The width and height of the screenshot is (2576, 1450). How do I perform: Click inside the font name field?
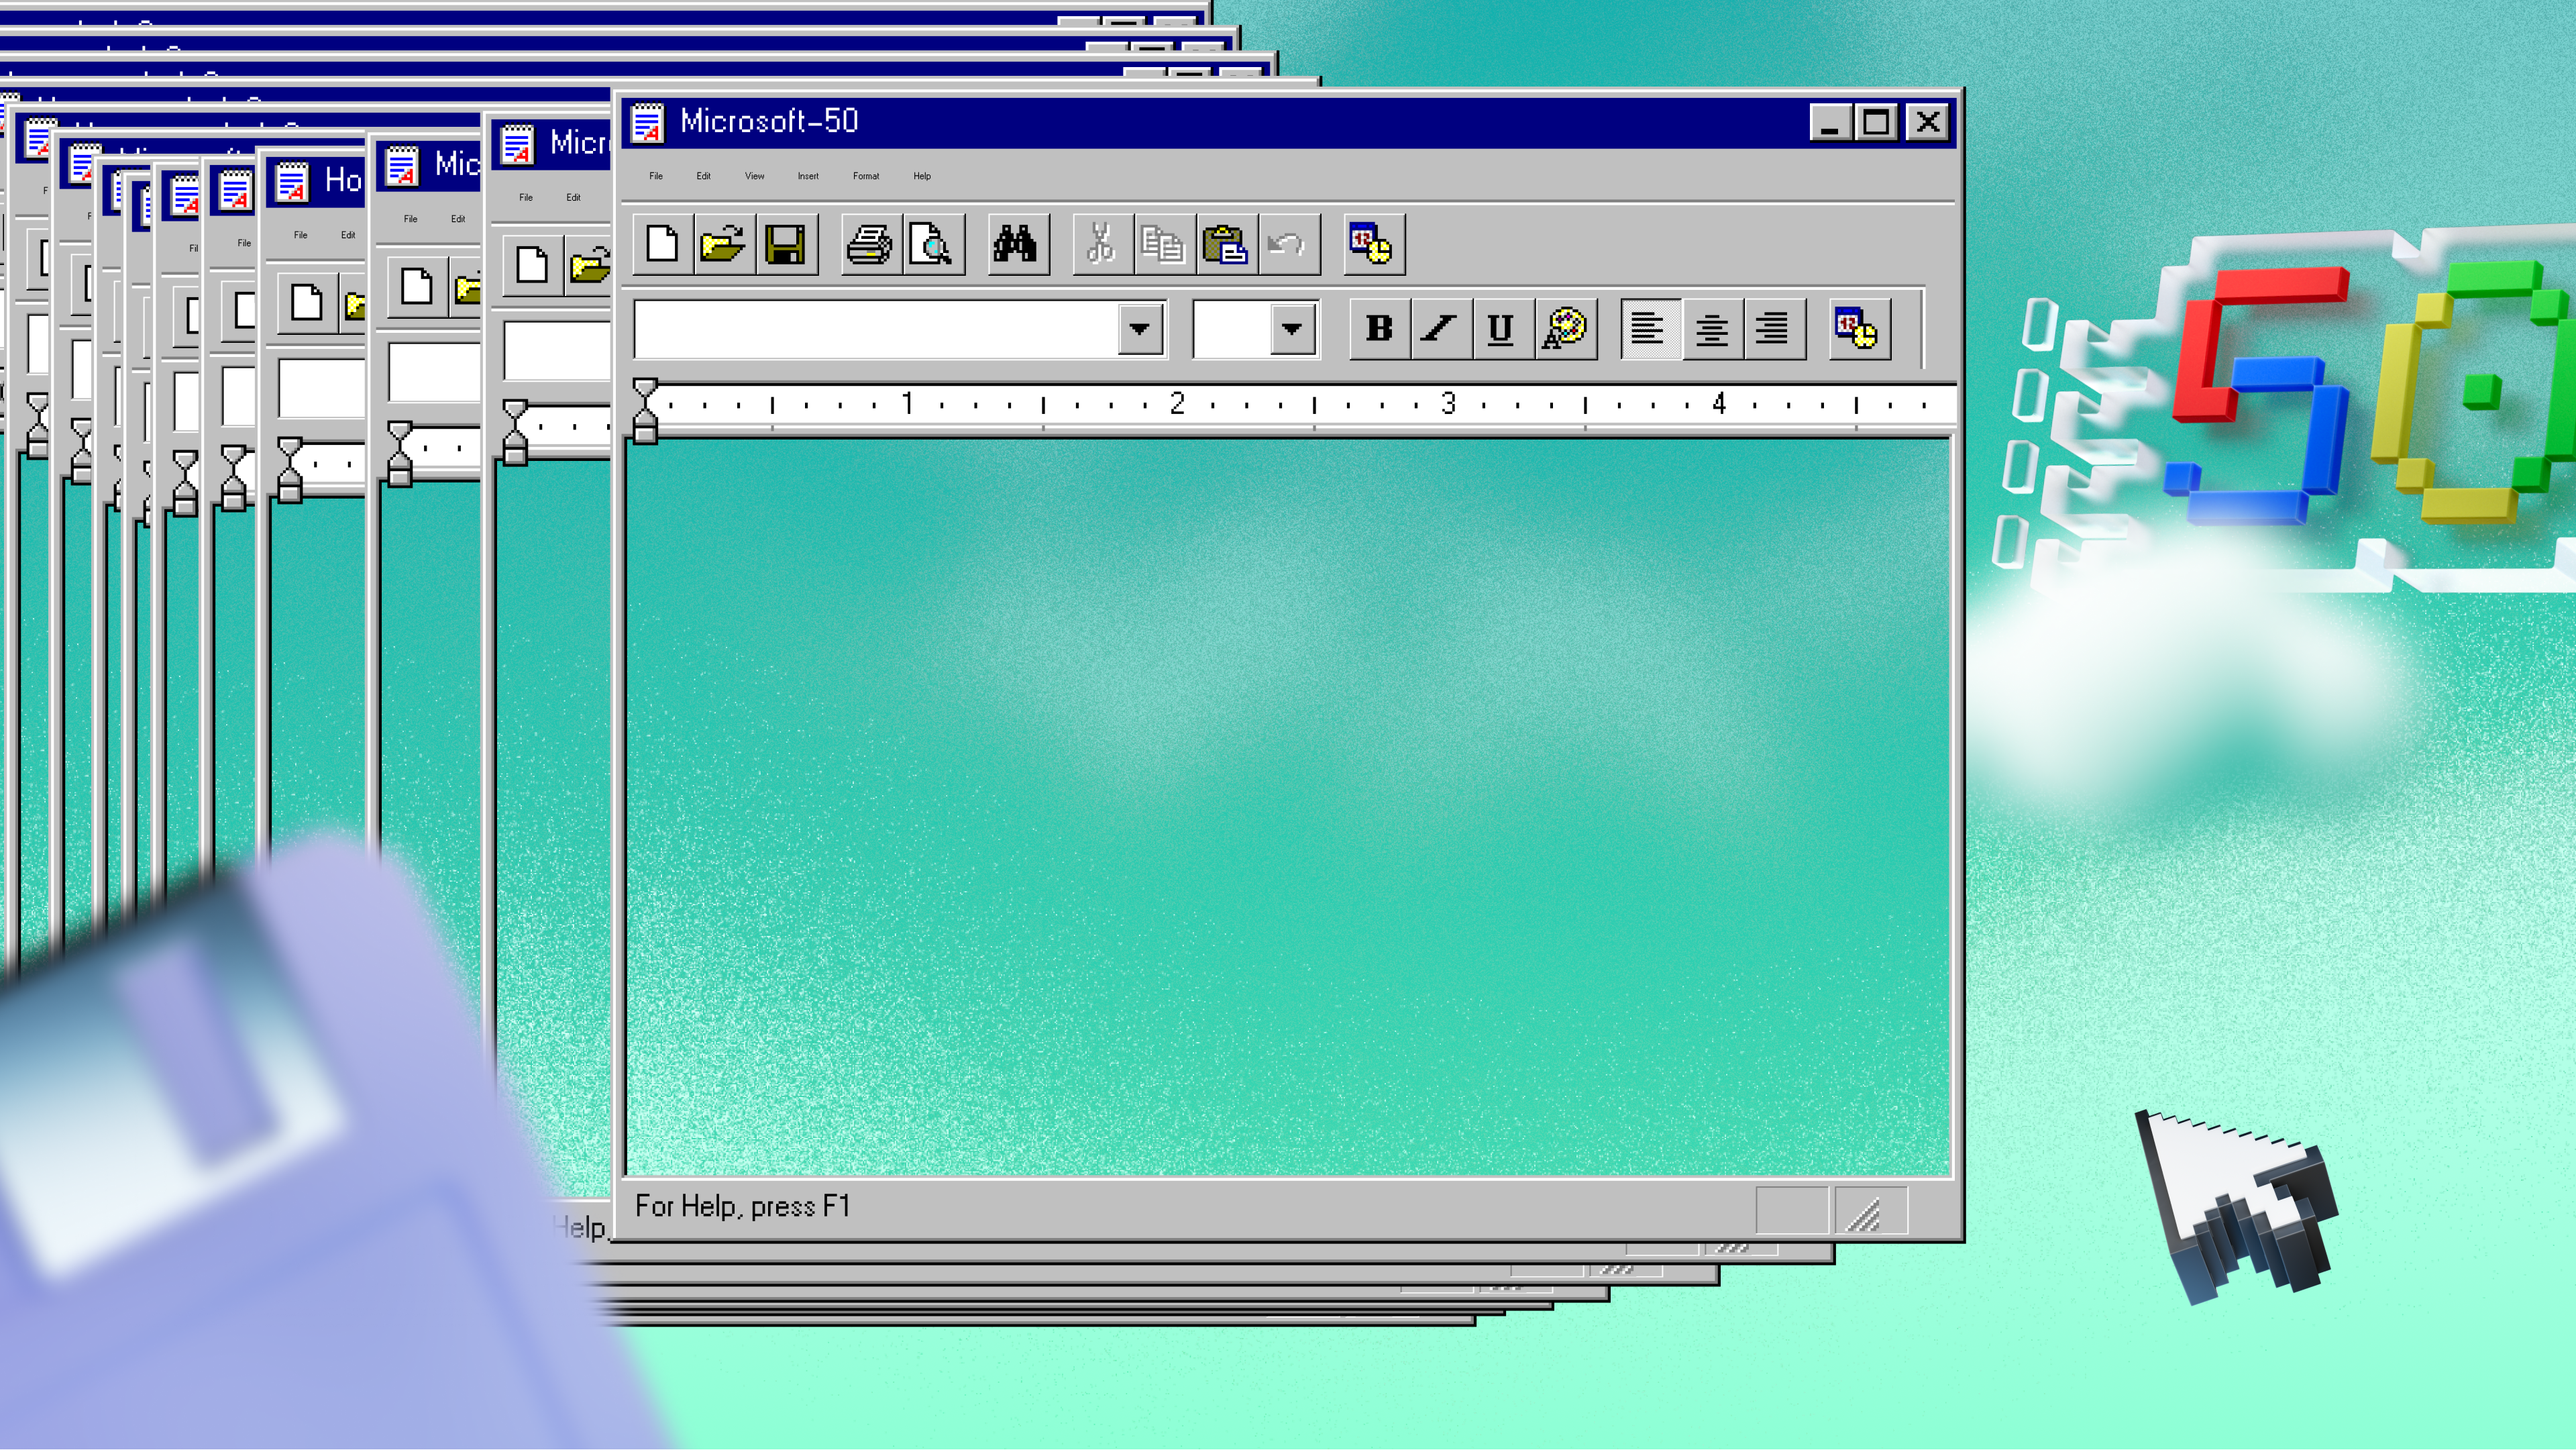point(876,328)
